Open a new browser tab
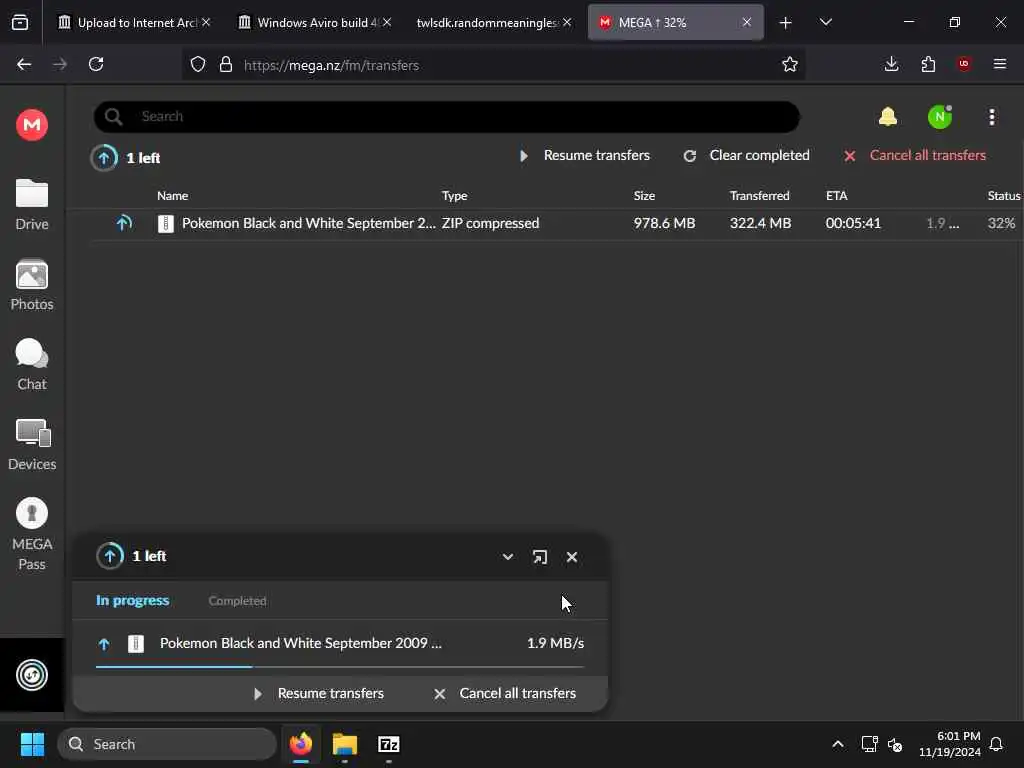This screenshot has width=1024, height=768. pos(786,23)
